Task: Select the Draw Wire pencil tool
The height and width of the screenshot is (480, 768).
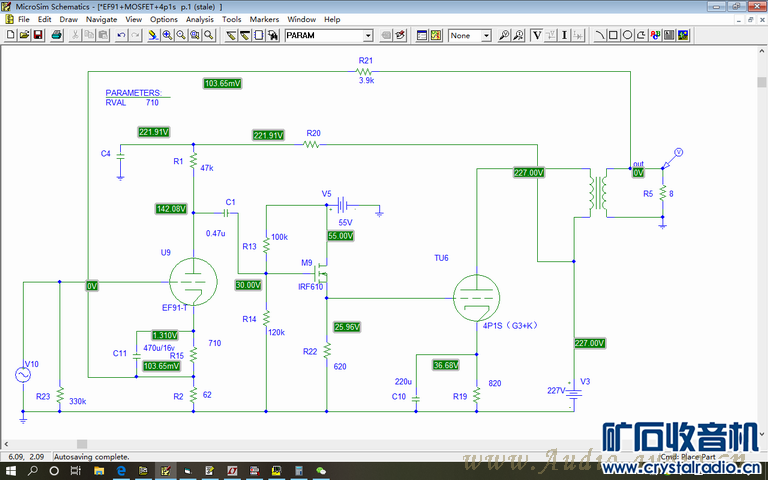Action: [230, 35]
